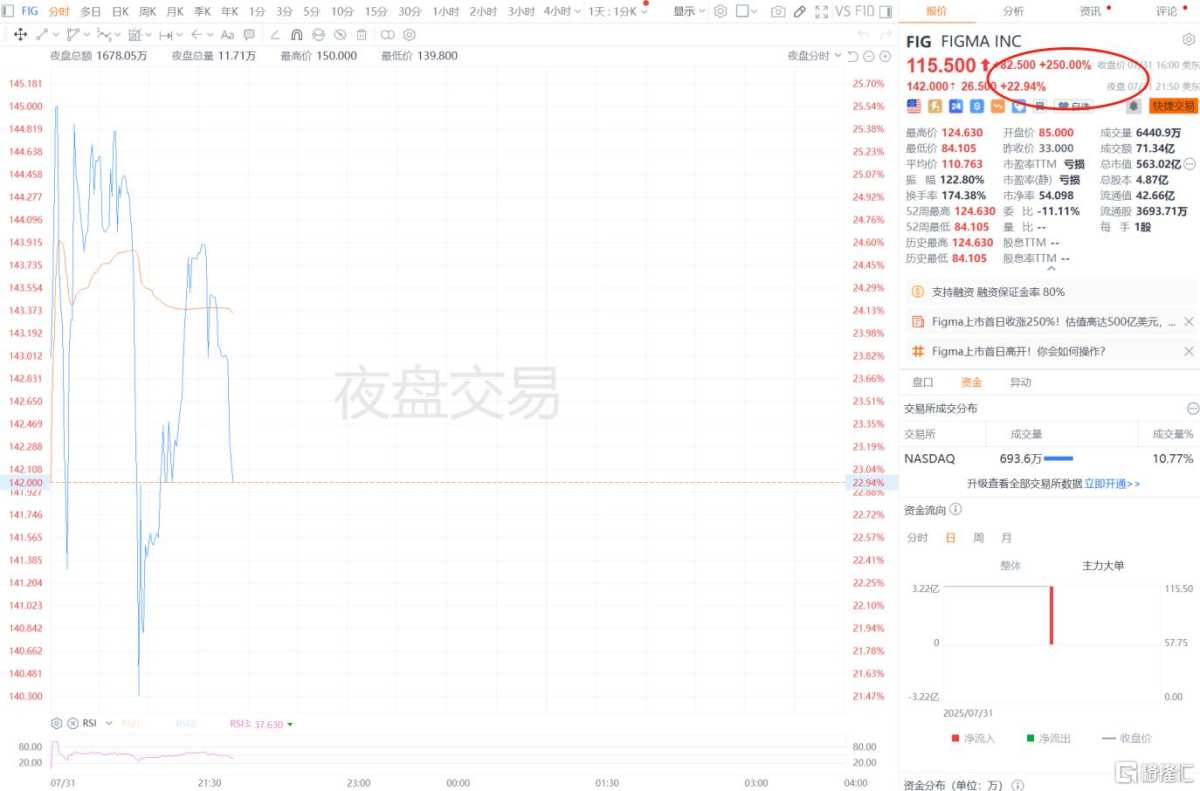Add stock to 自选 watchlist
1200x791 pixels.
pos(1075,106)
